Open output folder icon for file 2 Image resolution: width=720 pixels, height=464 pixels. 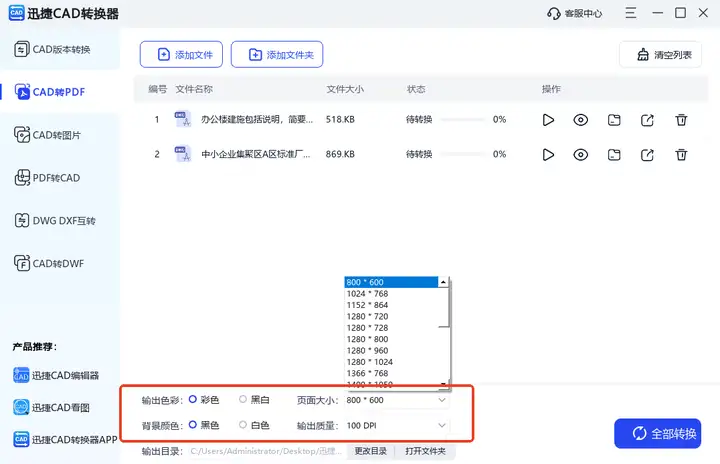(614, 155)
